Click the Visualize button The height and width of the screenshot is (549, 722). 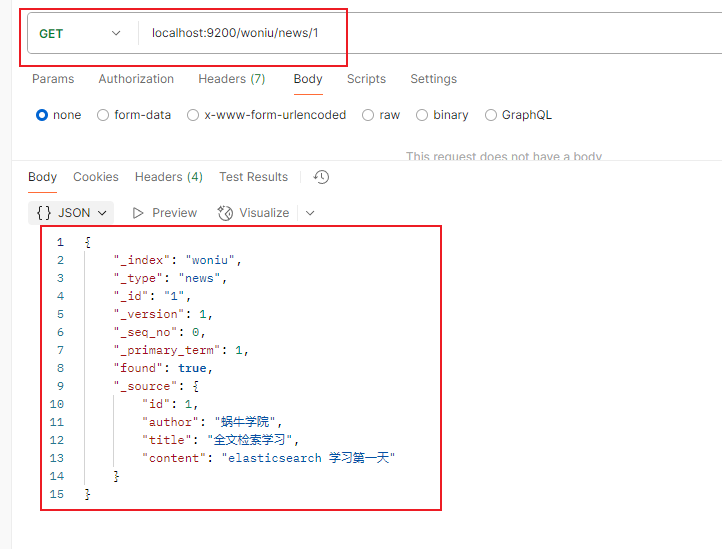253,213
